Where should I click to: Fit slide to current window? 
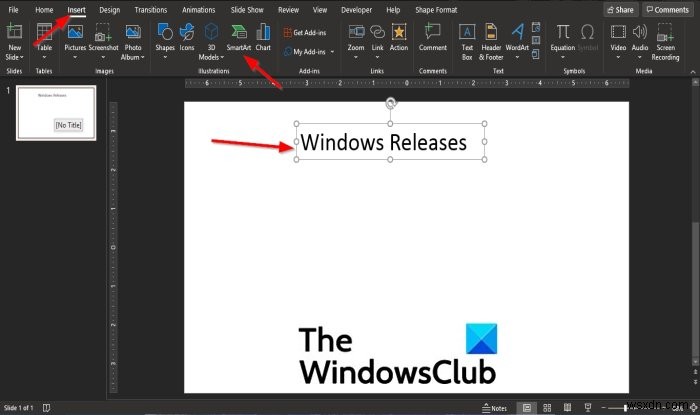[x=694, y=408]
